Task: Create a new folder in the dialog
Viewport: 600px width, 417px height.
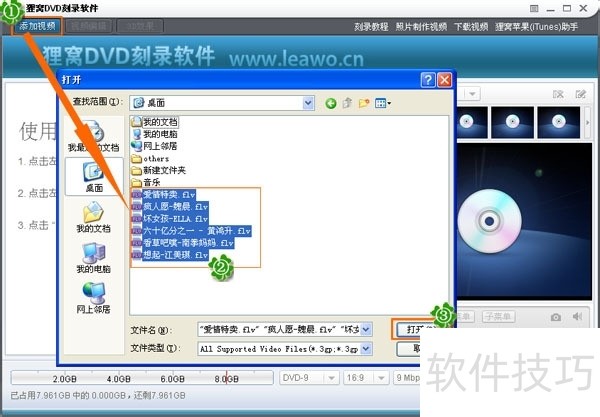Action: [x=364, y=103]
